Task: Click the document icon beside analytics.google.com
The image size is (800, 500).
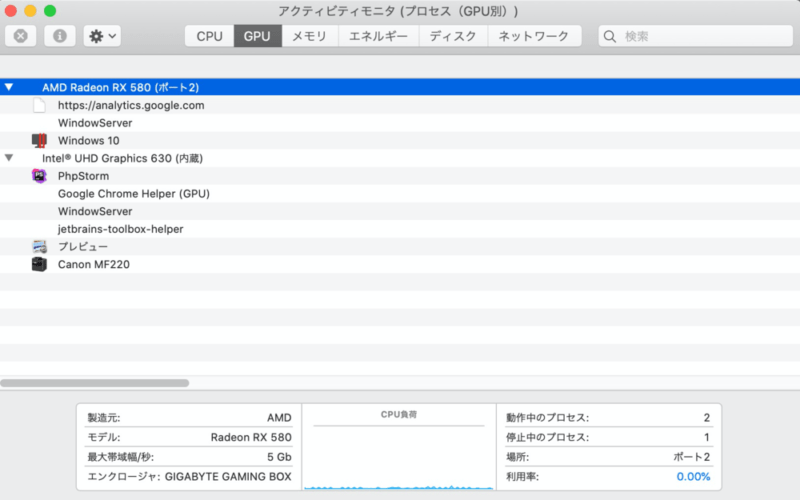Action: [x=39, y=105]
